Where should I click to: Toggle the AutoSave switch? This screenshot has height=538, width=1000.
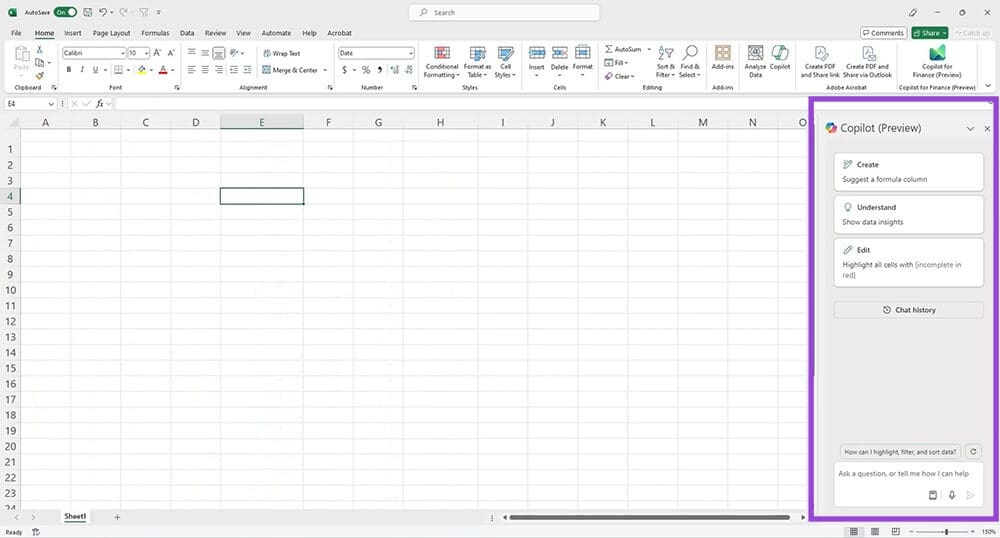click(65, 12)
